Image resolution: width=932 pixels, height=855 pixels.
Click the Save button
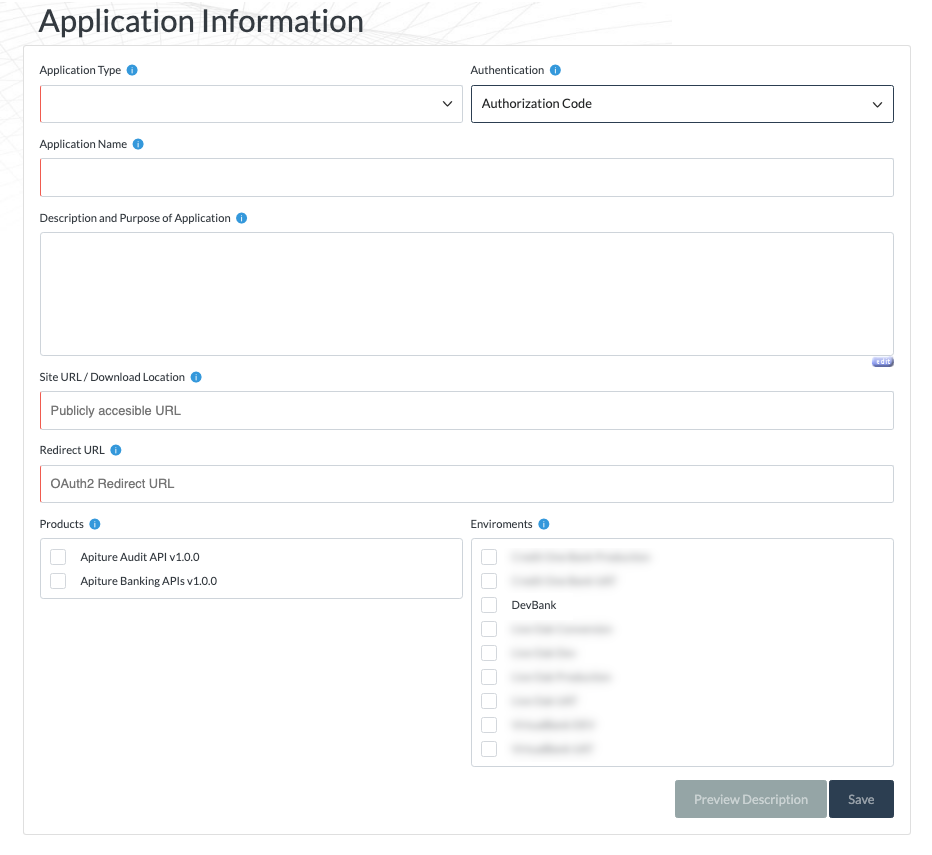tap(861, 799)
